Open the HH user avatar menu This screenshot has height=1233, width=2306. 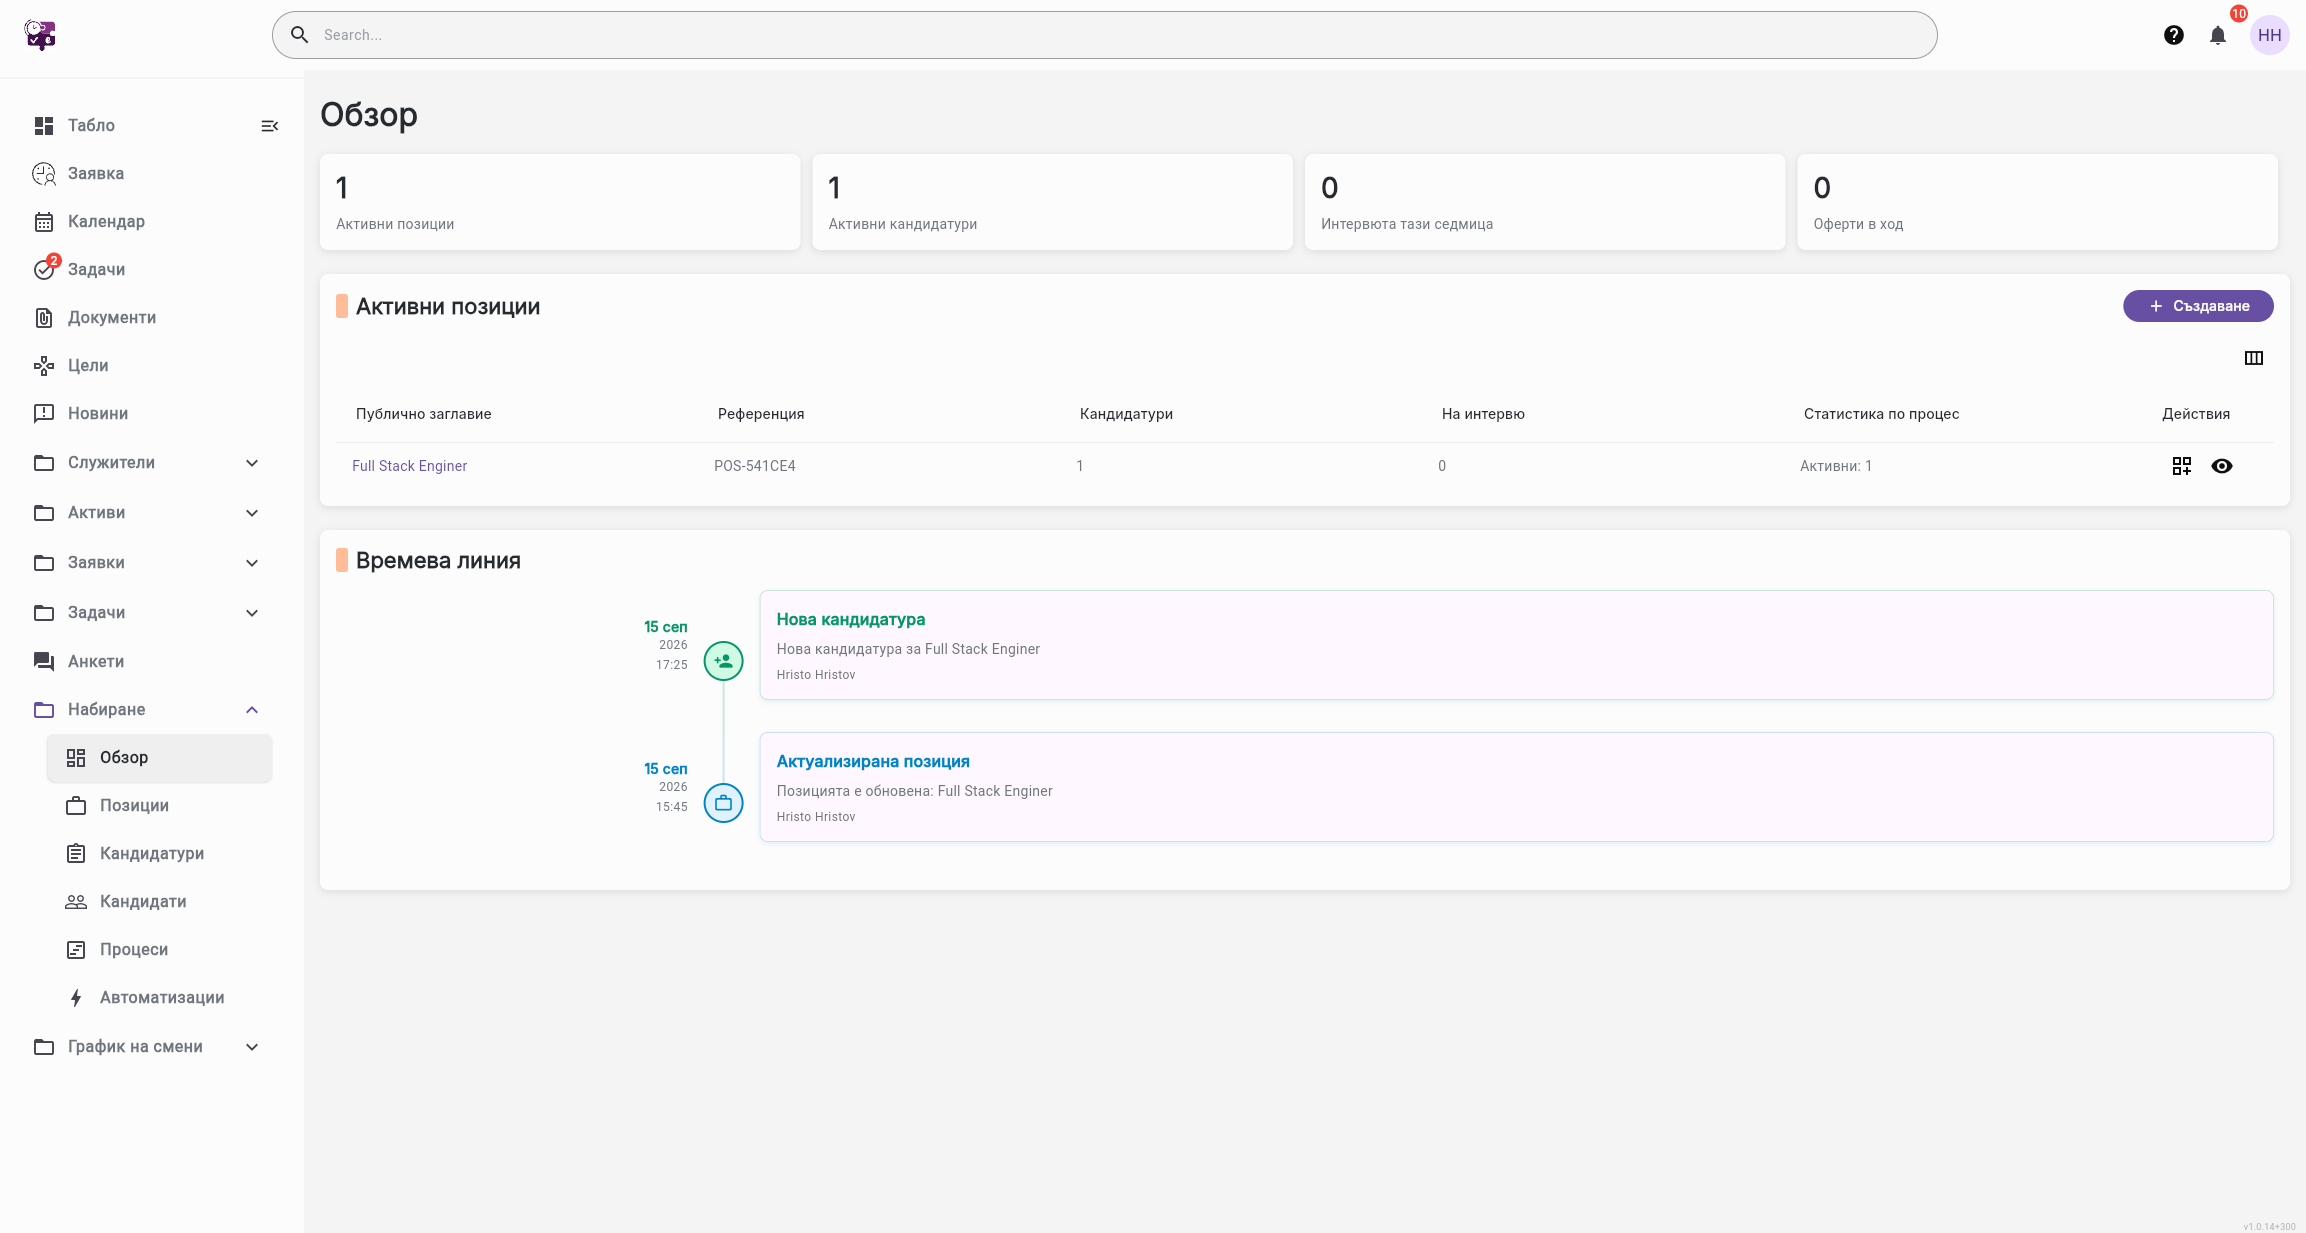click(x=2269, y=35)
